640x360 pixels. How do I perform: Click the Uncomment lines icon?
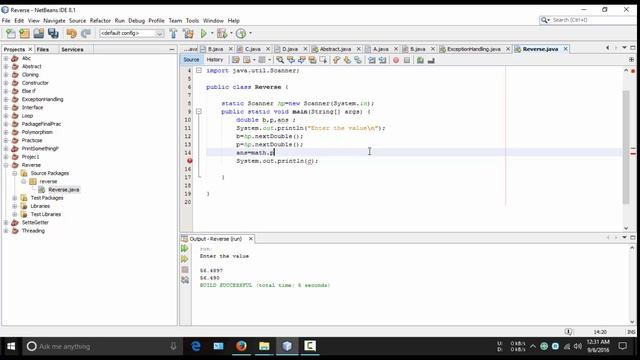tap(431, 60)
